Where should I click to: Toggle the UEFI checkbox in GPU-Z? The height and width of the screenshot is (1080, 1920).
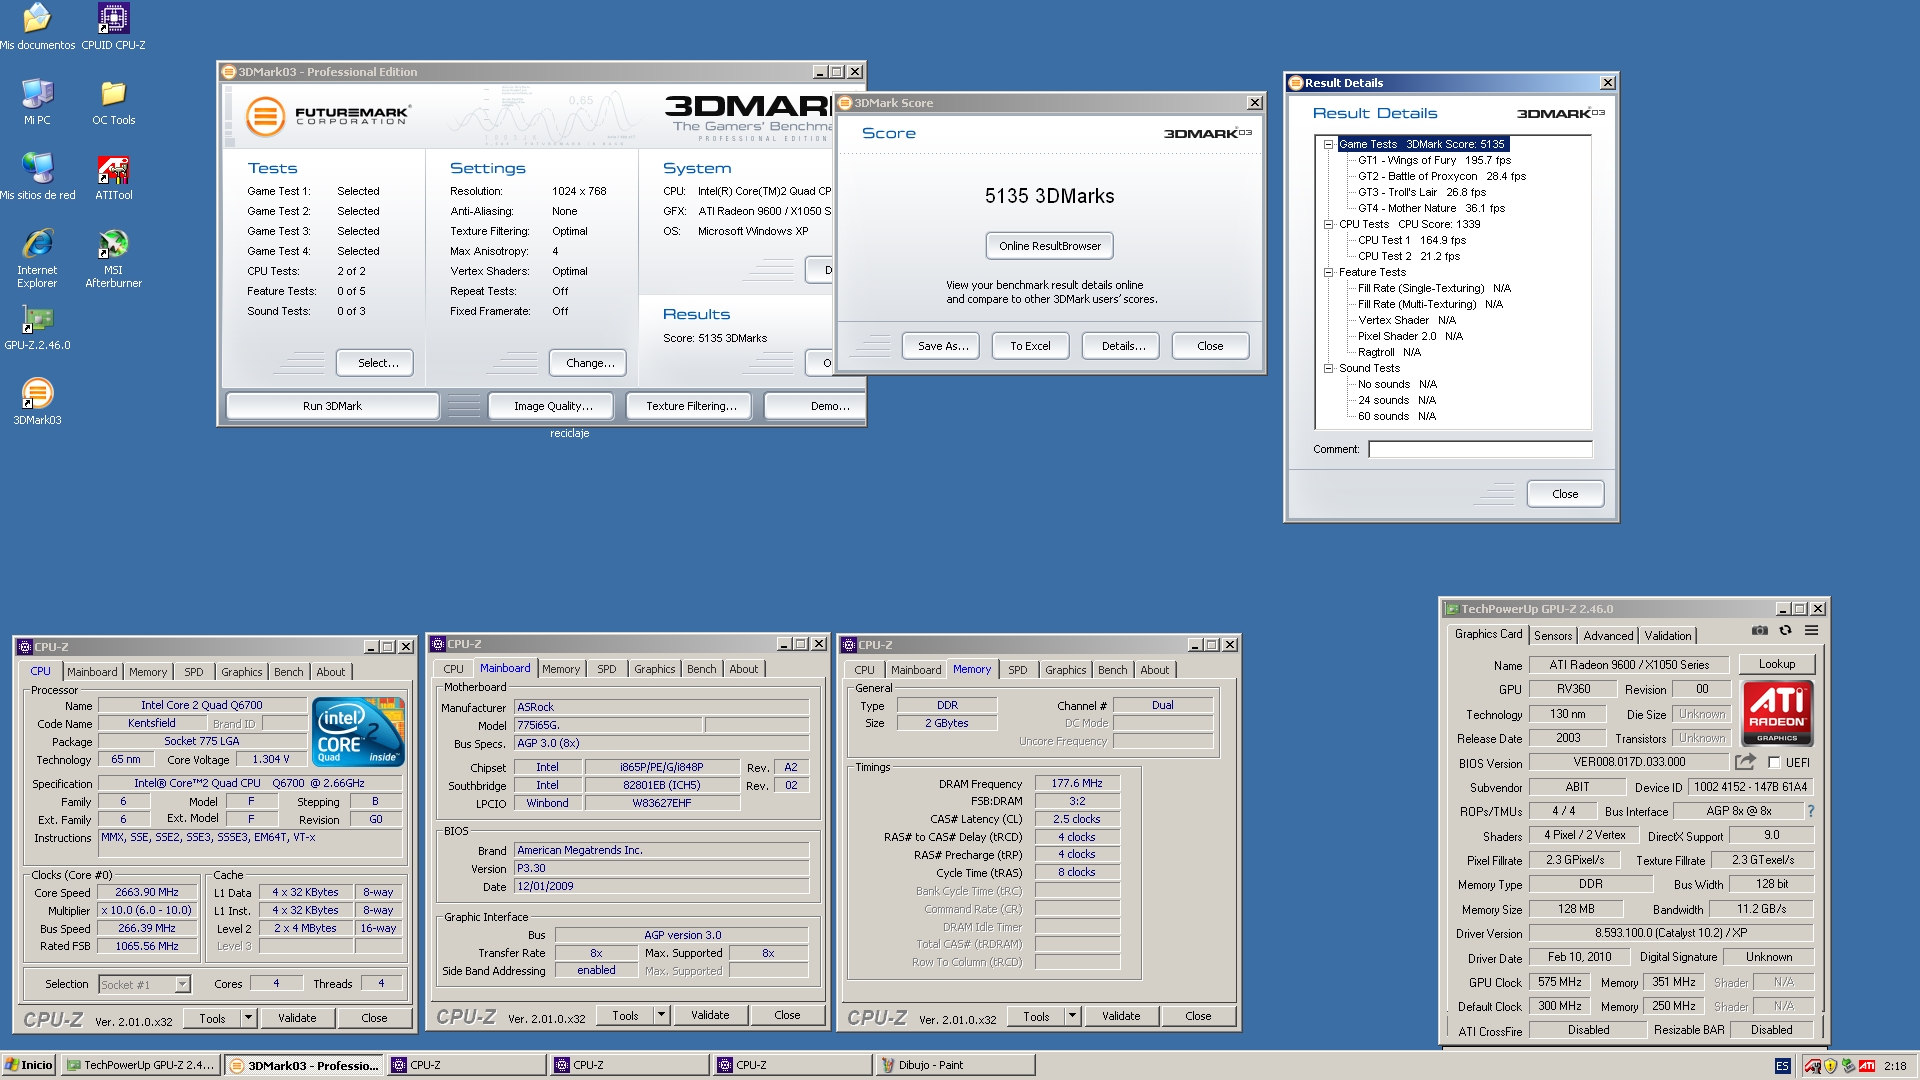(1774, 763)
